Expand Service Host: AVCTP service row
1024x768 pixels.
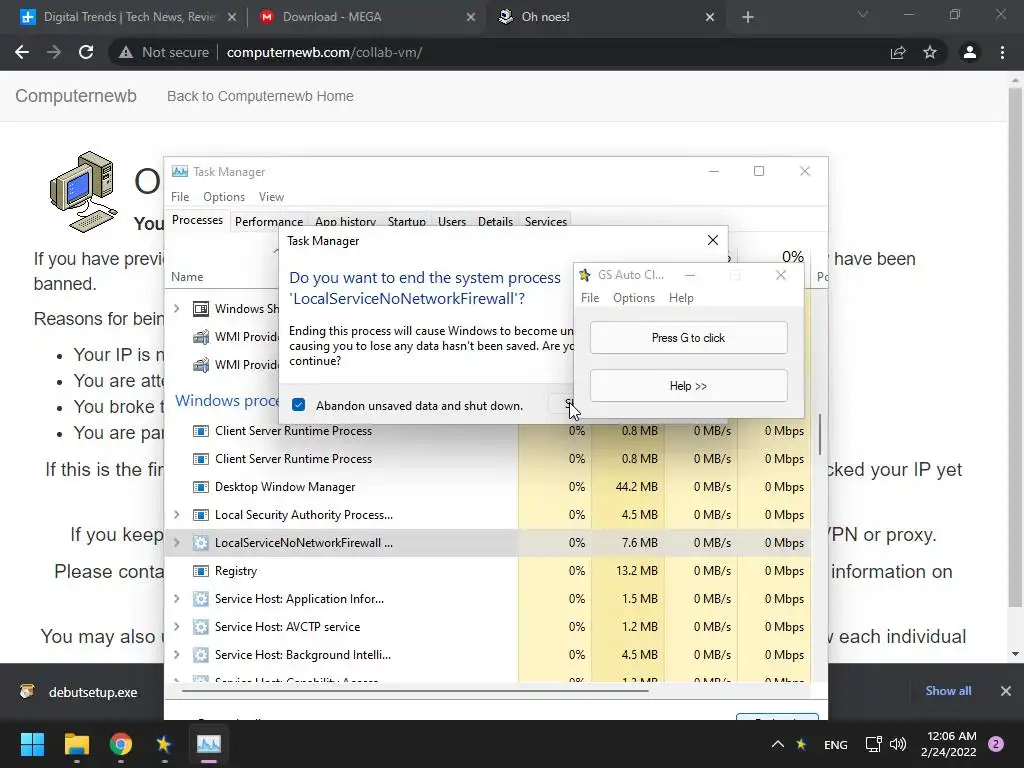click(176, 626)
